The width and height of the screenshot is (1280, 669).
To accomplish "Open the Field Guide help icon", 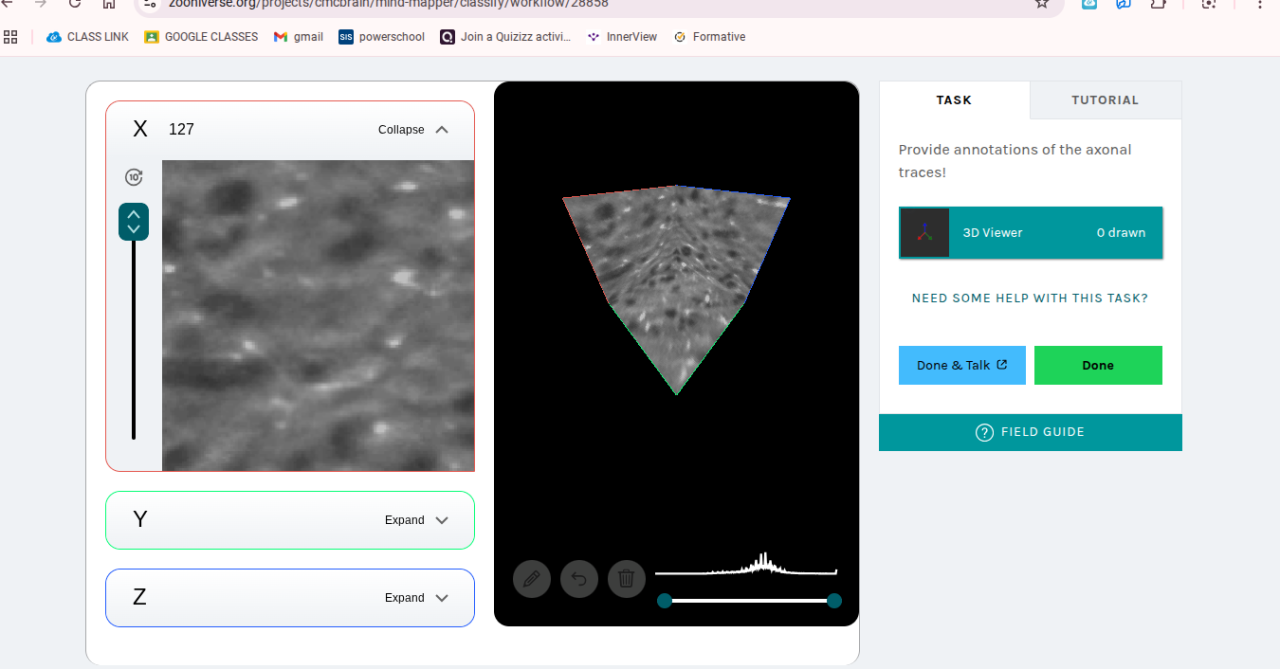I will (984, 432).
